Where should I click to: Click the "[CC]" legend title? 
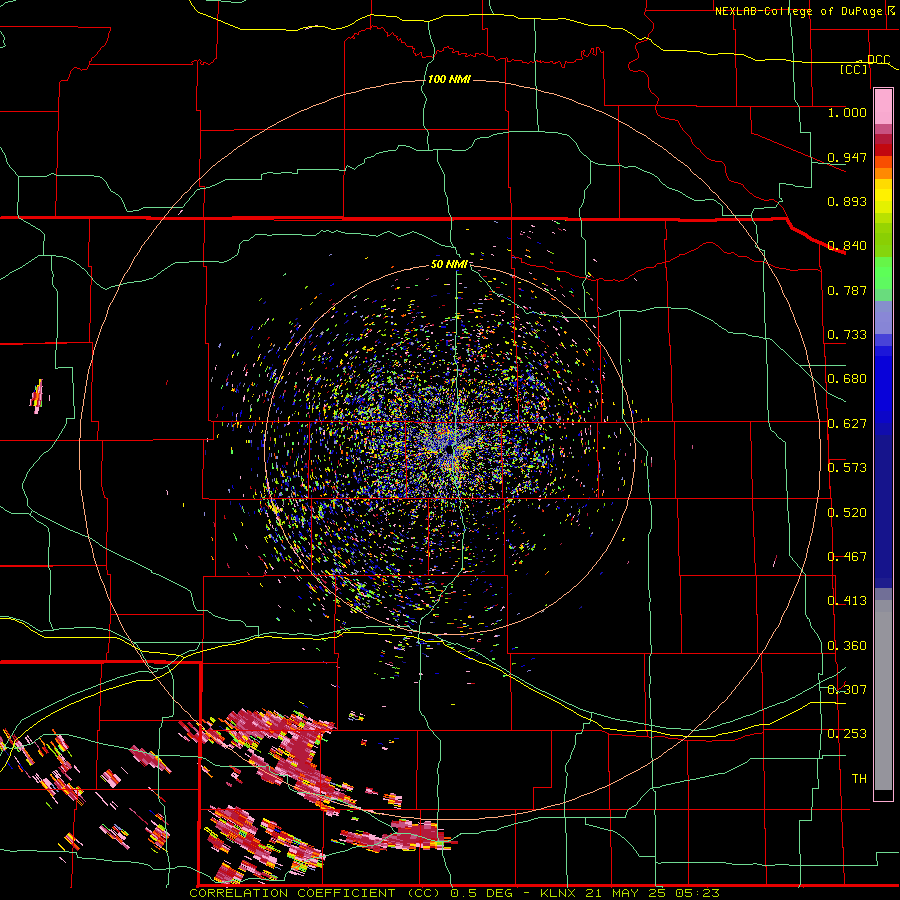pyautogui.click(x=854, y=69)
